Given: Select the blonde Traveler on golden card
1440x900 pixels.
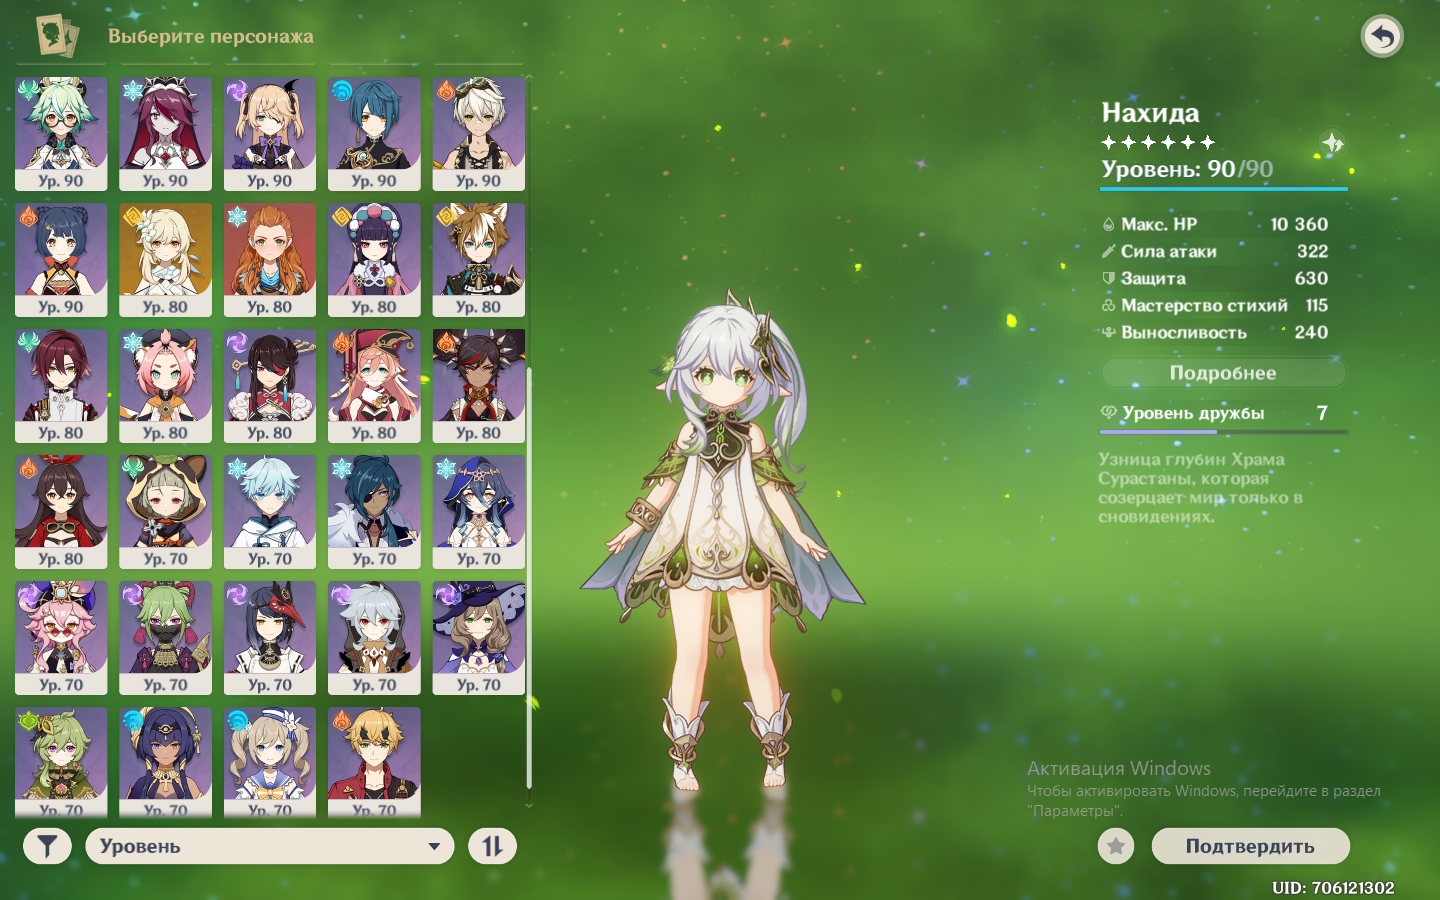Looking at the screenshot, I should point(165,260).
